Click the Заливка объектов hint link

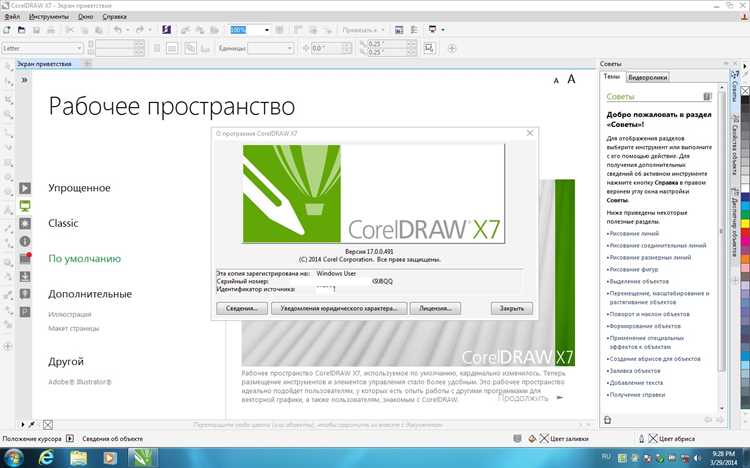pyautogui.click(x=635, y=371)
